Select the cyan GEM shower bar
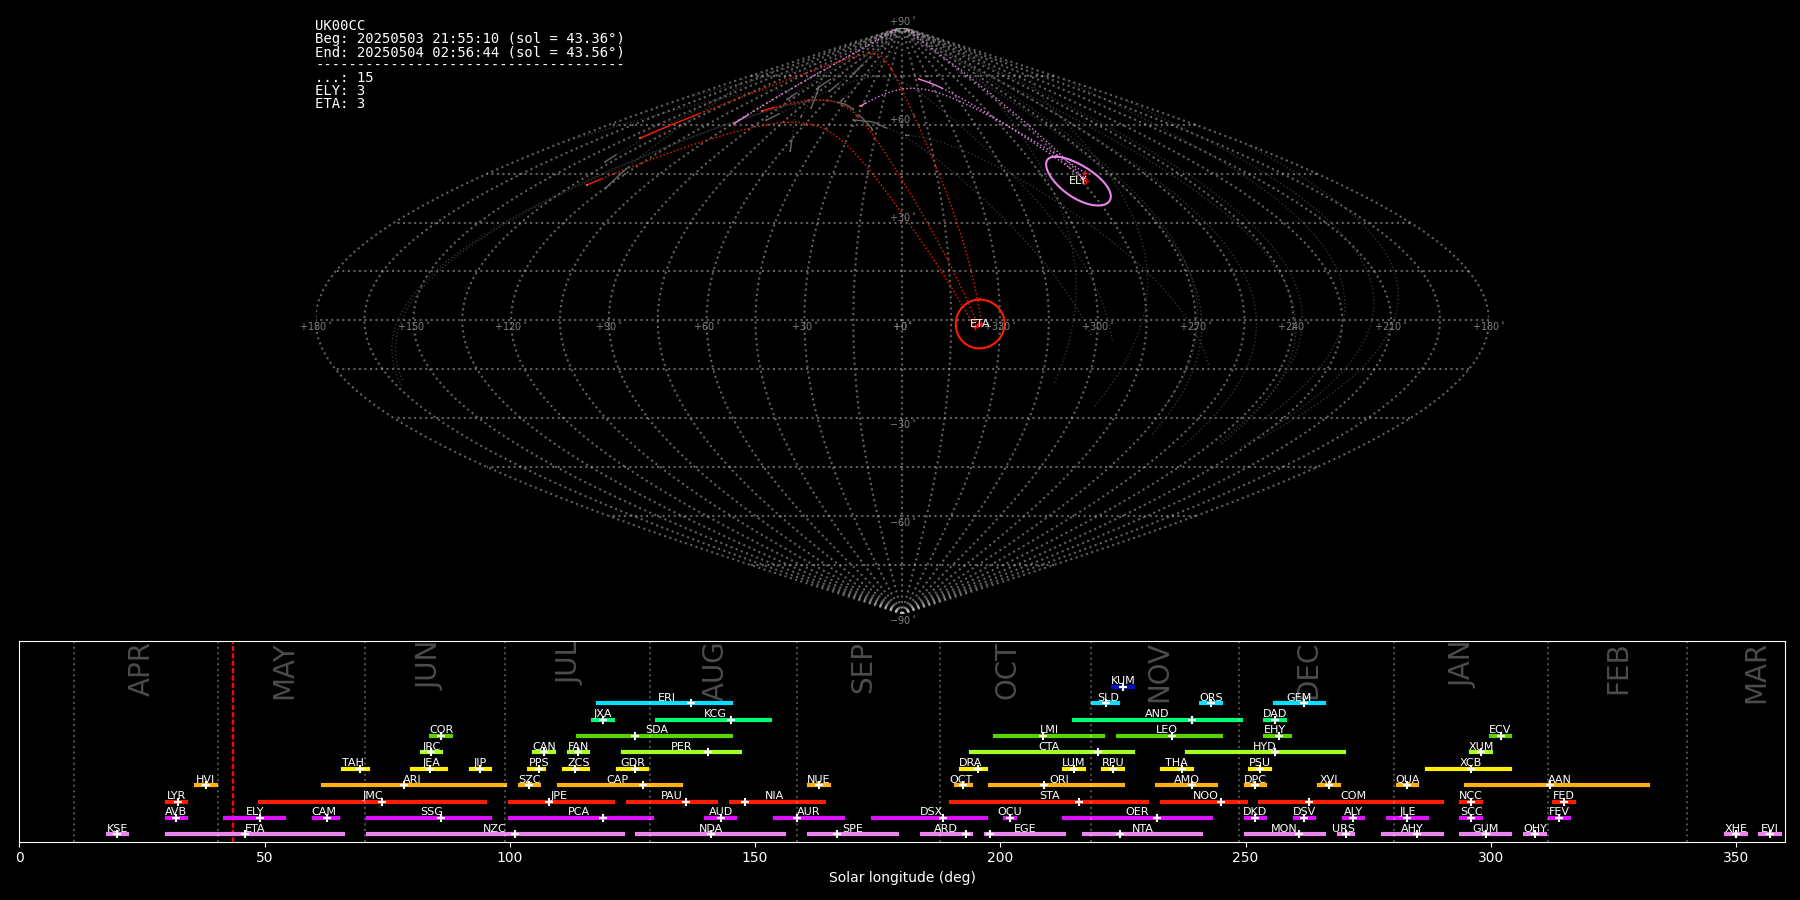The image size is (1800, 900). [x=1298, y=703]
